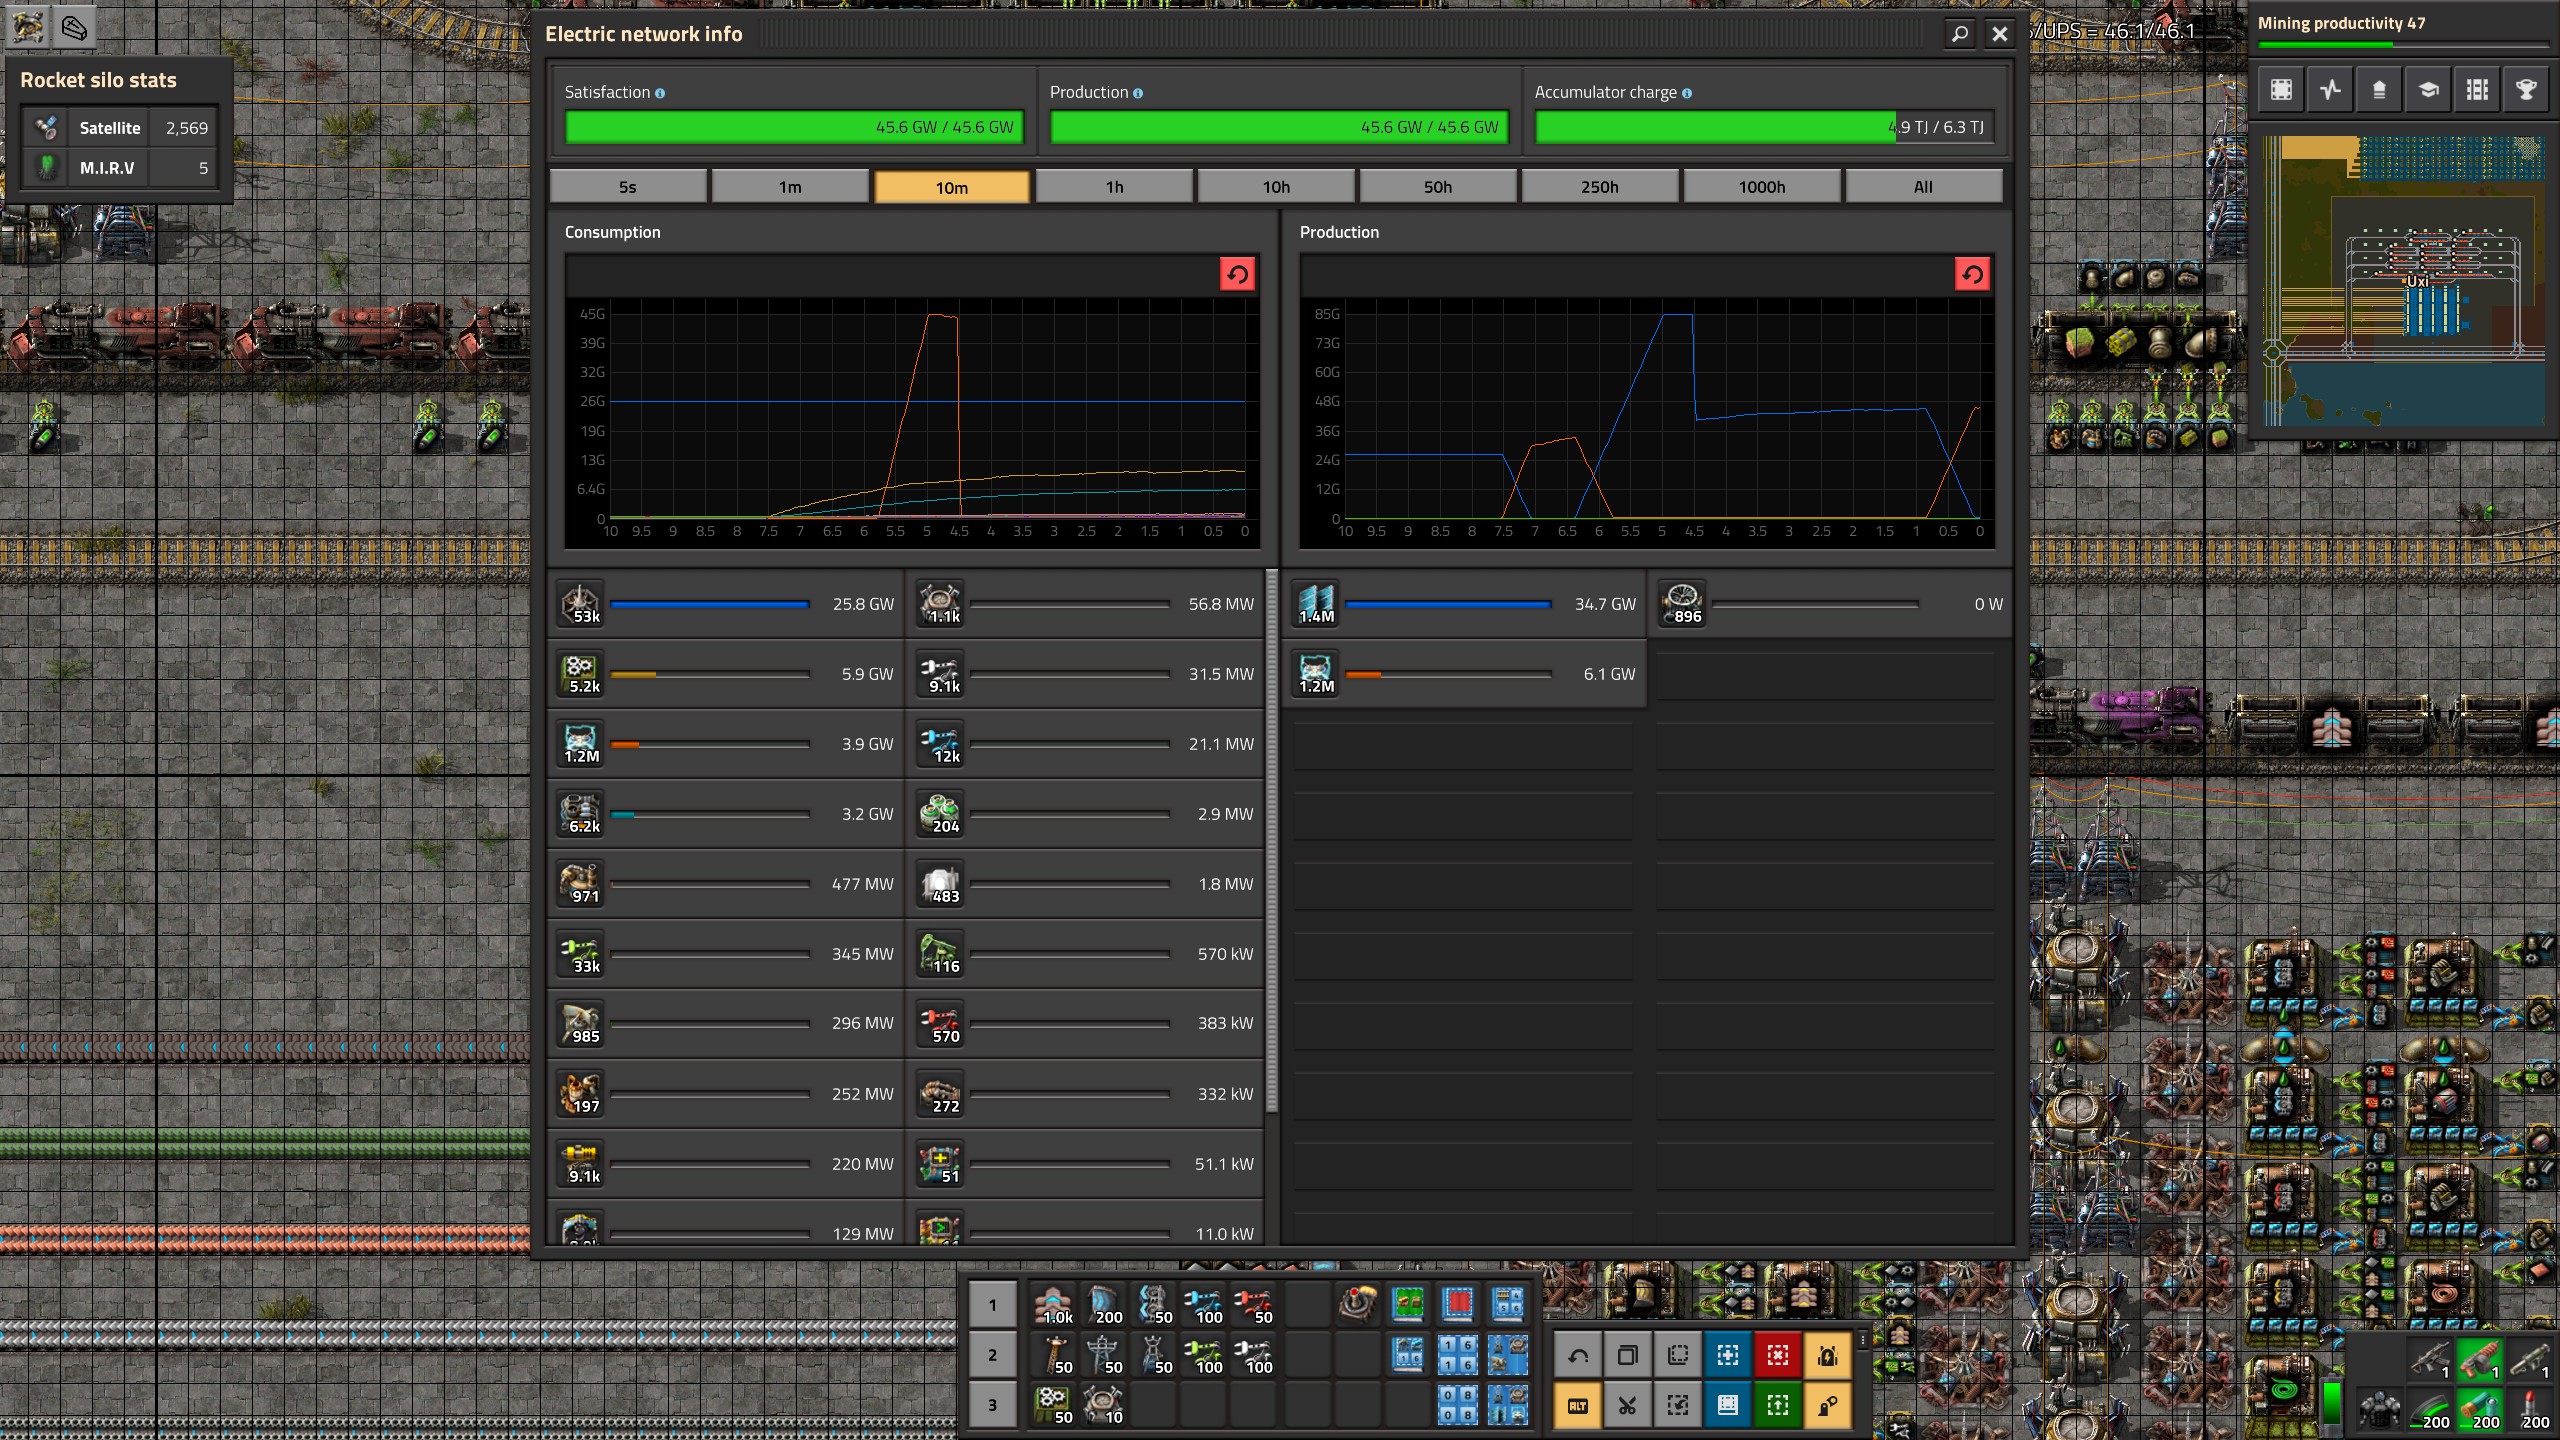
Task: Switch time range to 1h
Action: click(x=1114, y=187)
